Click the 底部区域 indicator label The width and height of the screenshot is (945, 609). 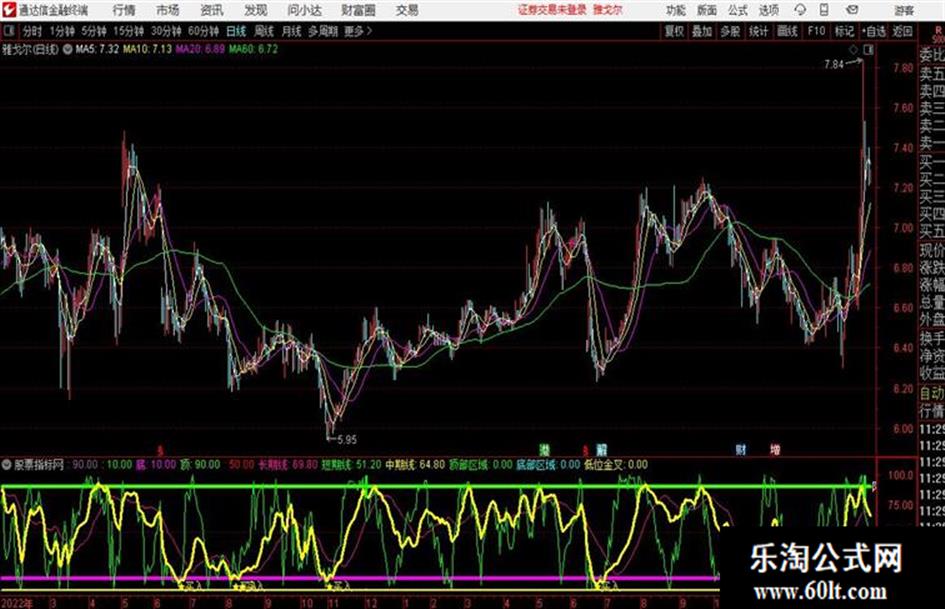536,465
